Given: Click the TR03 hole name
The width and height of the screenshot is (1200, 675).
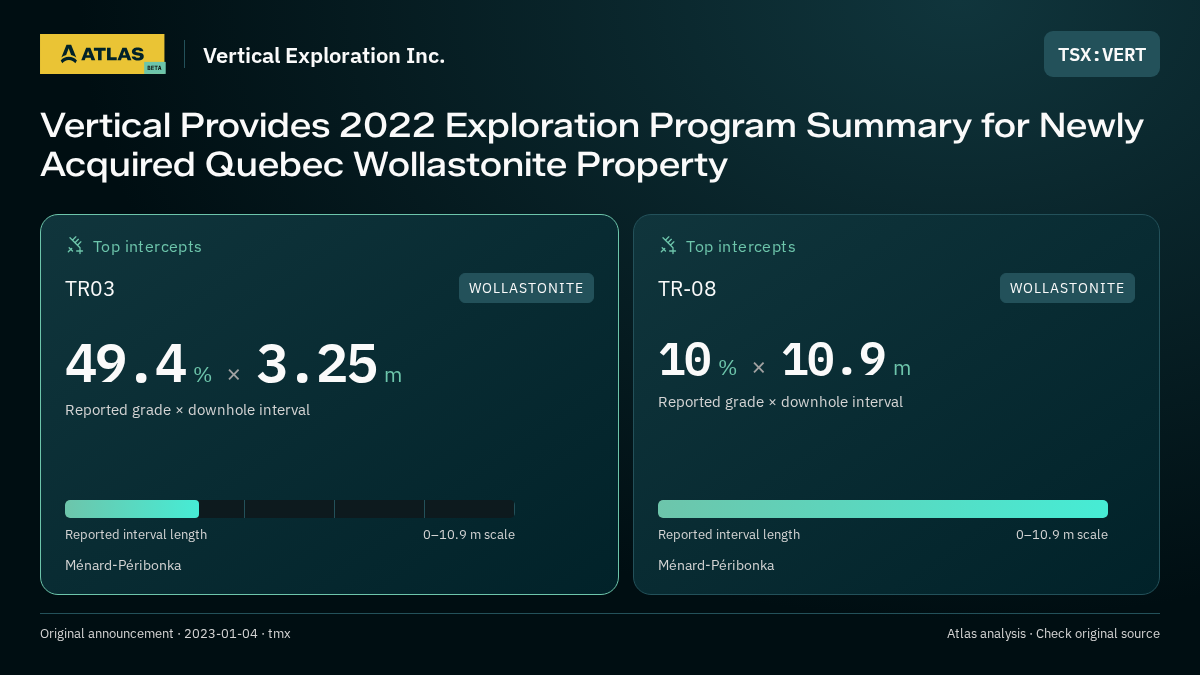Looking at the screenshot, I should [x=90, y=289].
